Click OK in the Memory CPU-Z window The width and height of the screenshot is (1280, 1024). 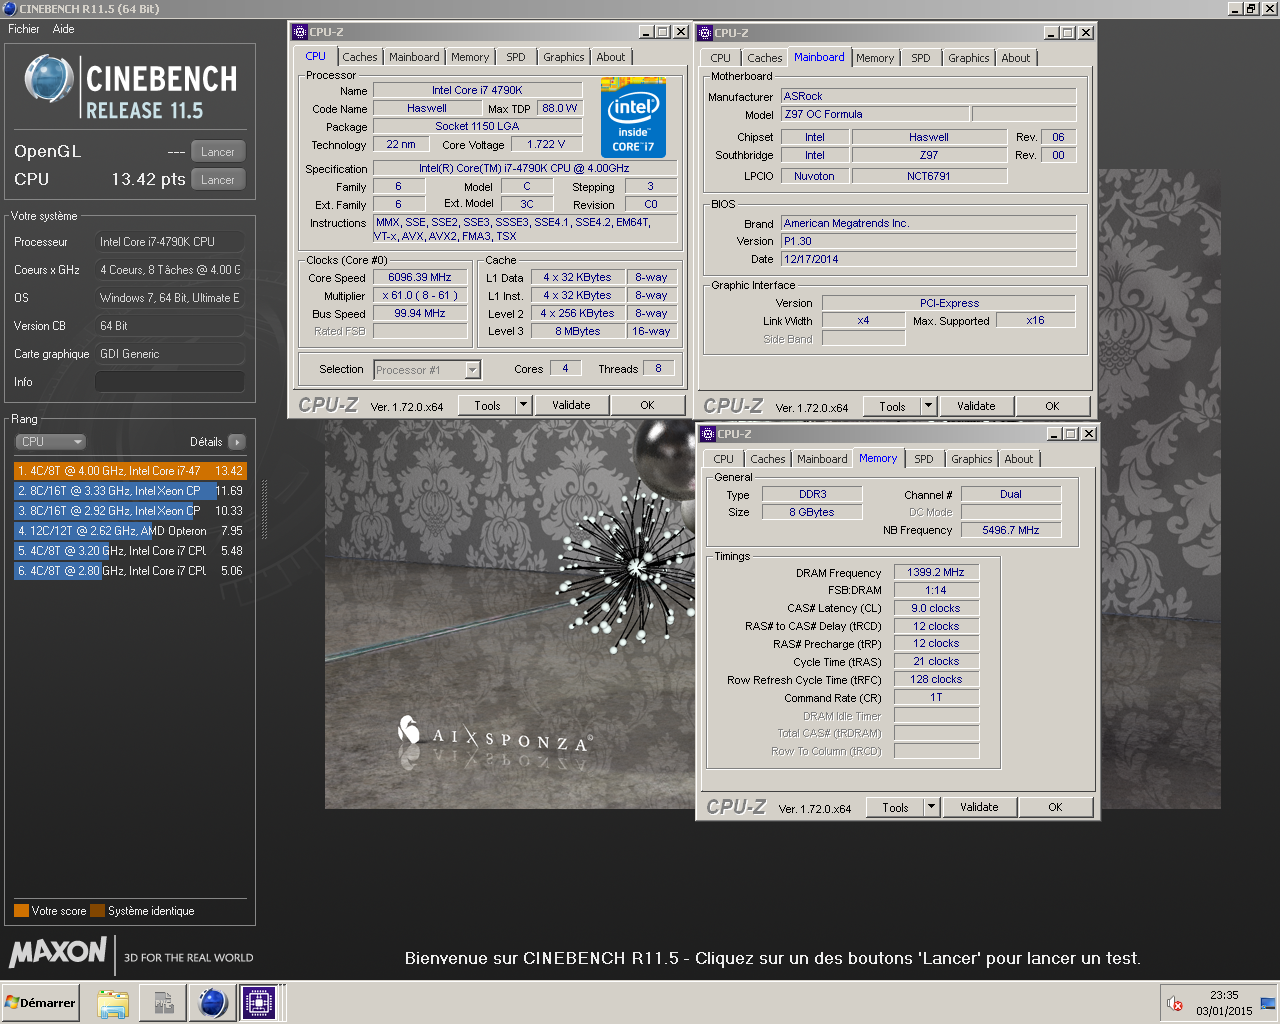coord(1055,807)
